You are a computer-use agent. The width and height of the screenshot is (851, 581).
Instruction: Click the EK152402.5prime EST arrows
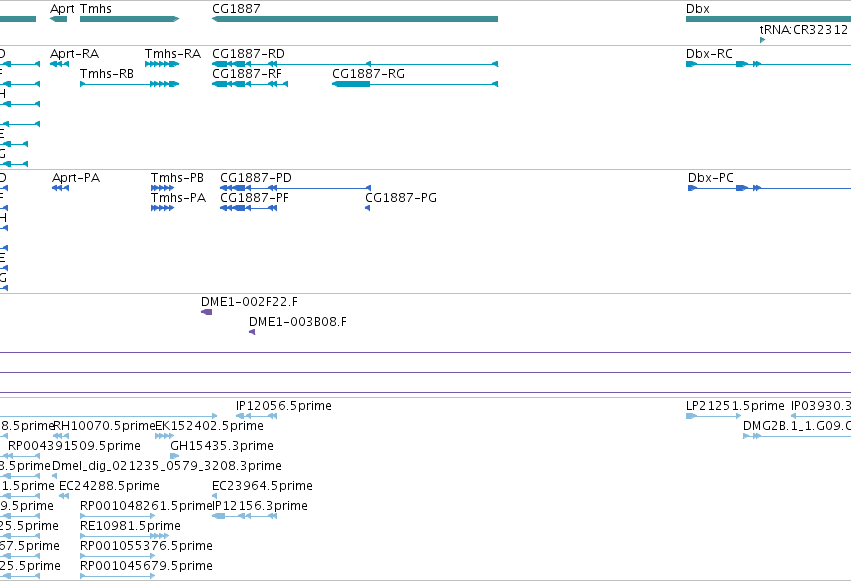(x=164, y=436)
